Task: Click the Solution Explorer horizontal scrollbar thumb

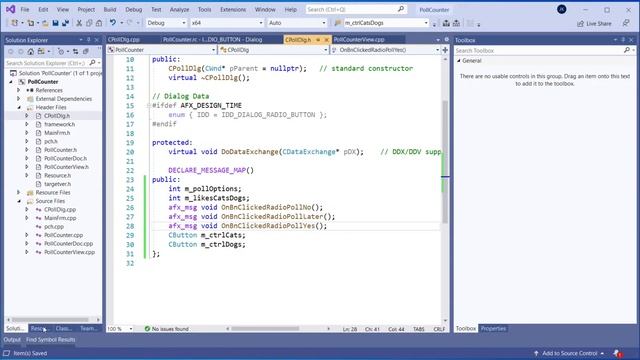Action: tap(50, 320)
